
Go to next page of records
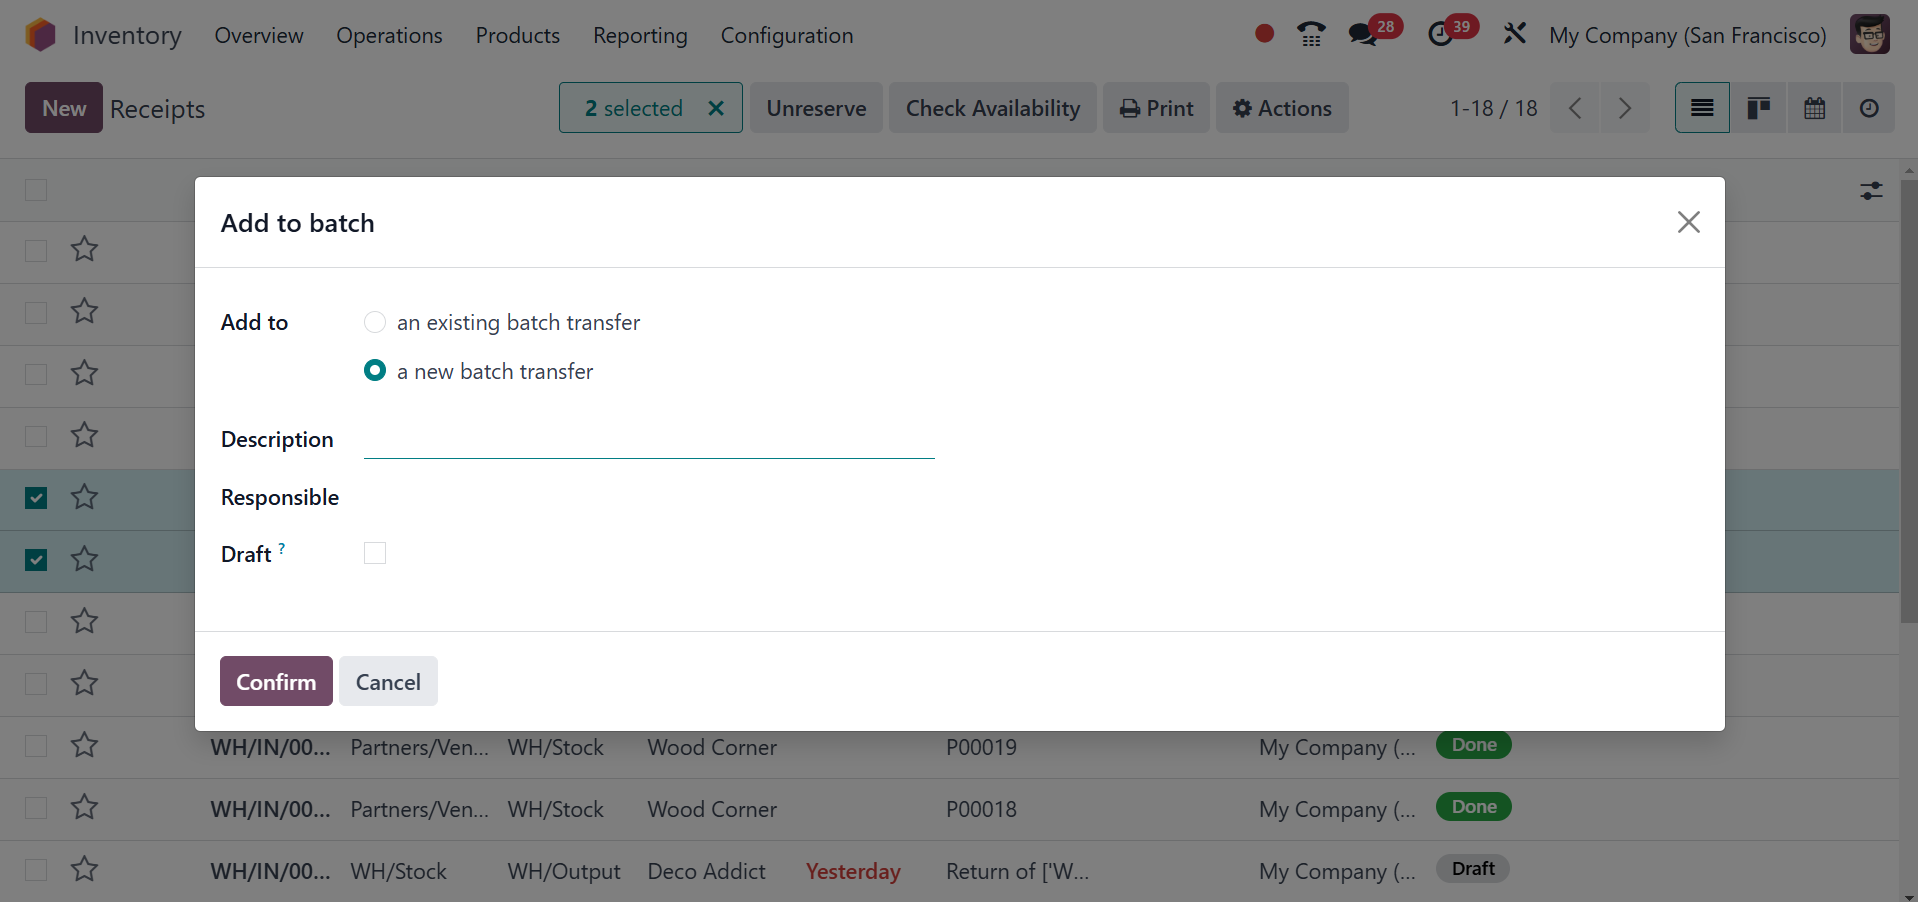(x=1625, y=108)
